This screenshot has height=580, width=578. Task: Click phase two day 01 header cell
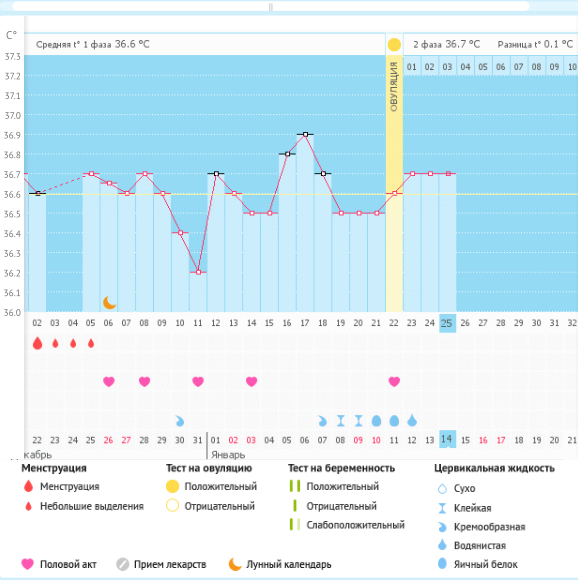[412, 67]
